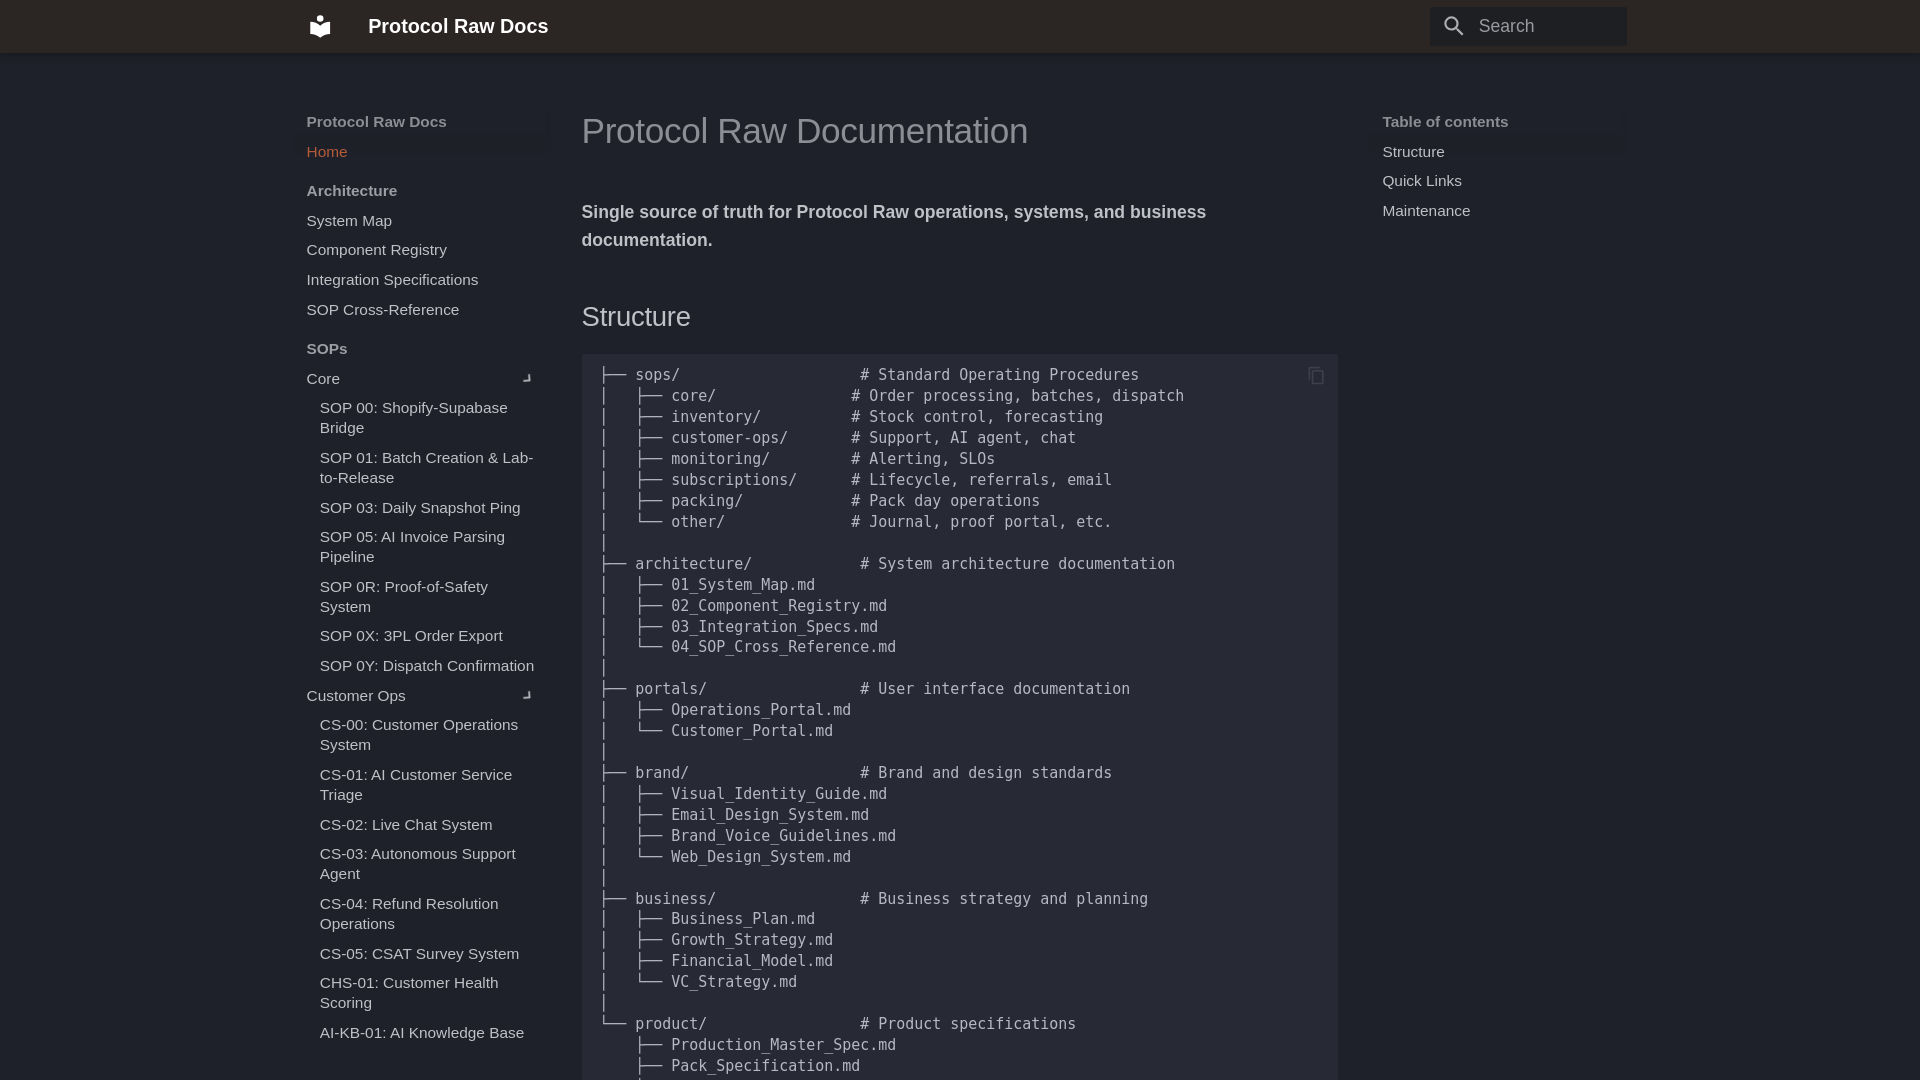The image size is (1920, 1080).
Task: Click the Protocol Raw Documentation page heading
Action: click(x=805, y=131)
